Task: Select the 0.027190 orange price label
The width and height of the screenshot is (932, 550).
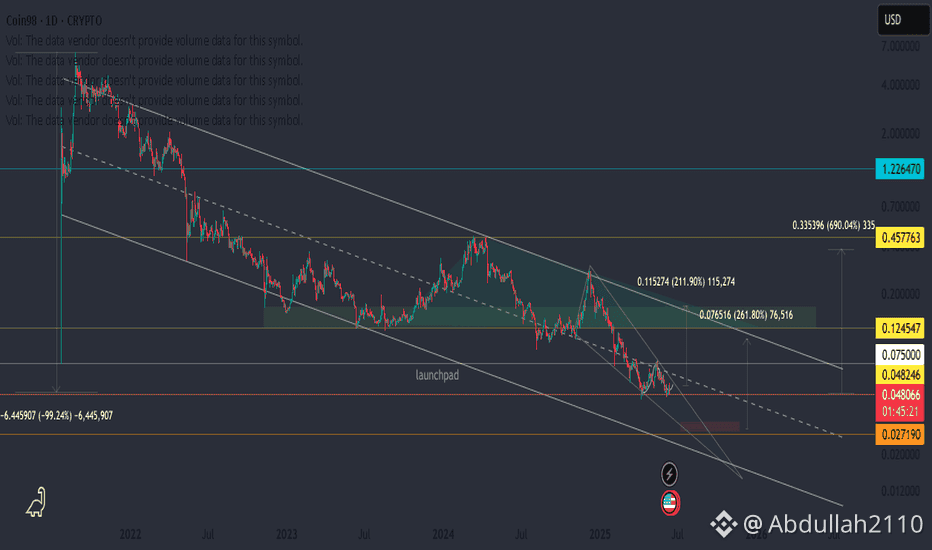Action: pos(900,435)
